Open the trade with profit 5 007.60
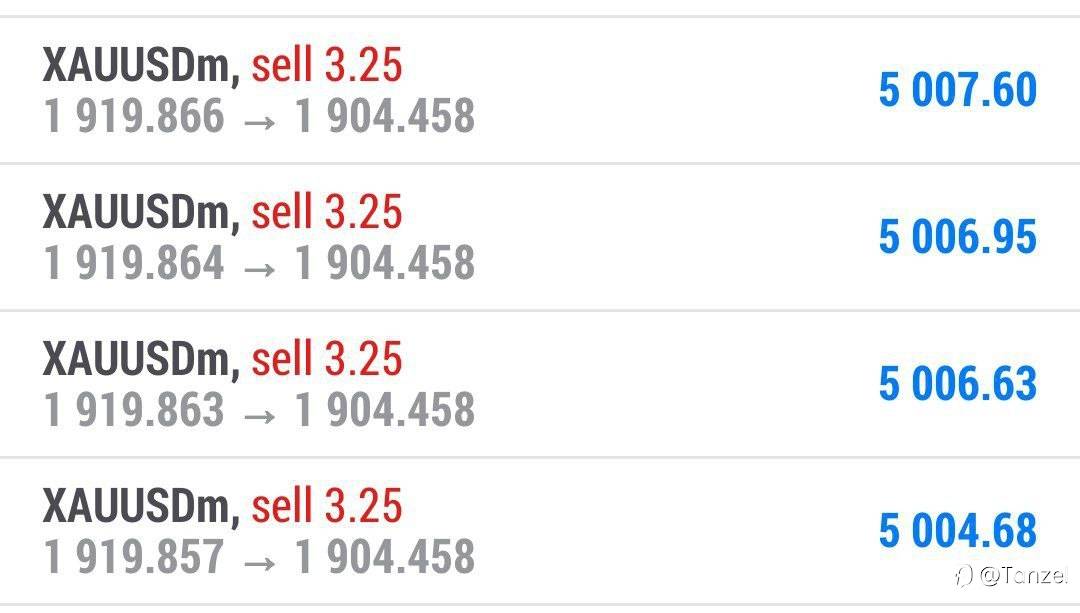 pyautogui.click(x=540, y=90)
